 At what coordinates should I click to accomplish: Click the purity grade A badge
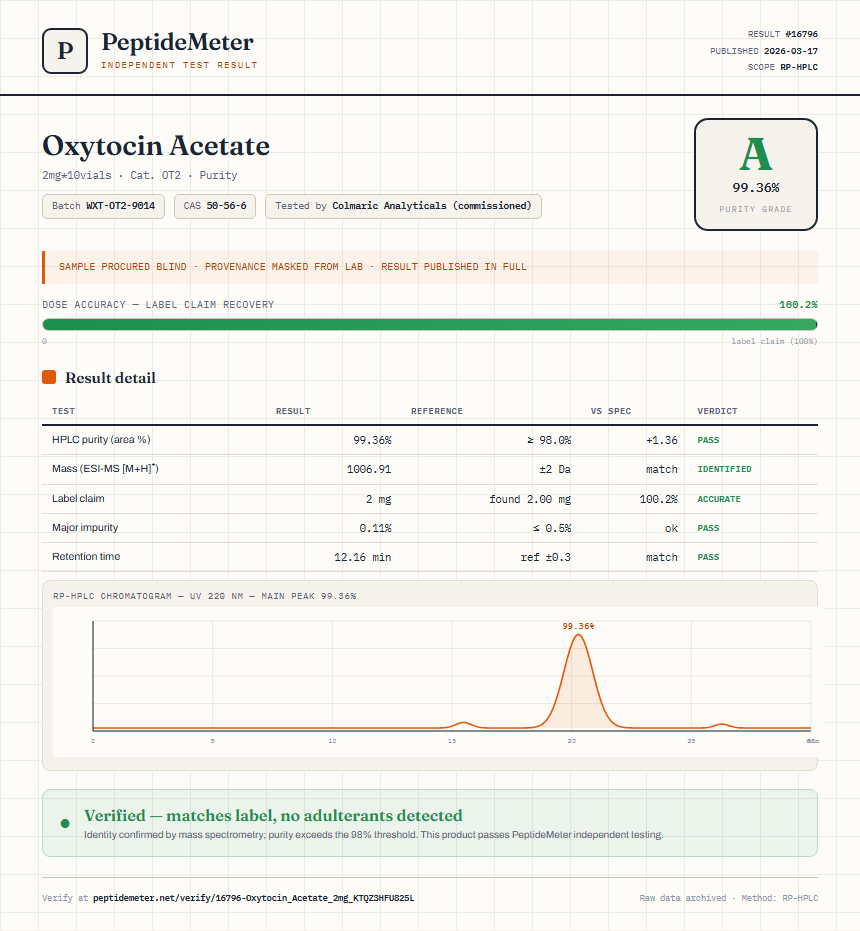[756, 175]
